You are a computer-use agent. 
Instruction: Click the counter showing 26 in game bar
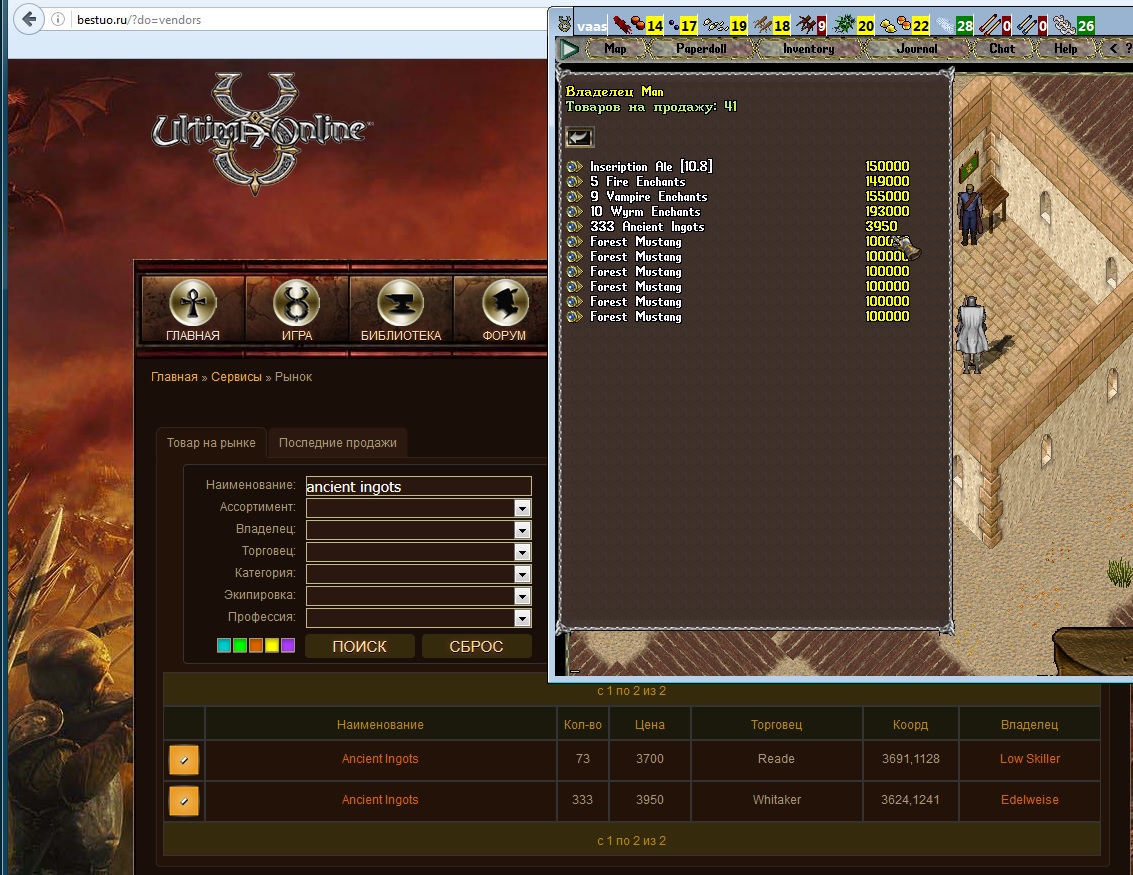click(1074, 26)
